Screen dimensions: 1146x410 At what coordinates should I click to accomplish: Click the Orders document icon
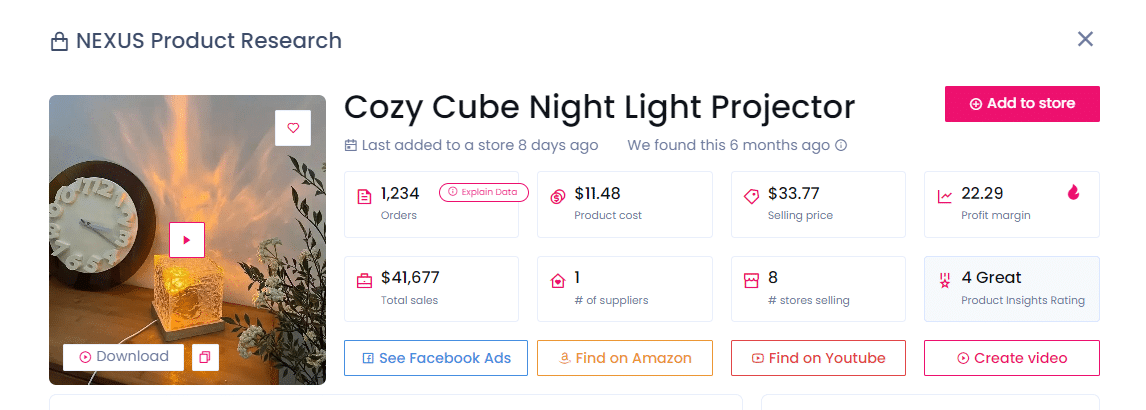coord(364,197)
